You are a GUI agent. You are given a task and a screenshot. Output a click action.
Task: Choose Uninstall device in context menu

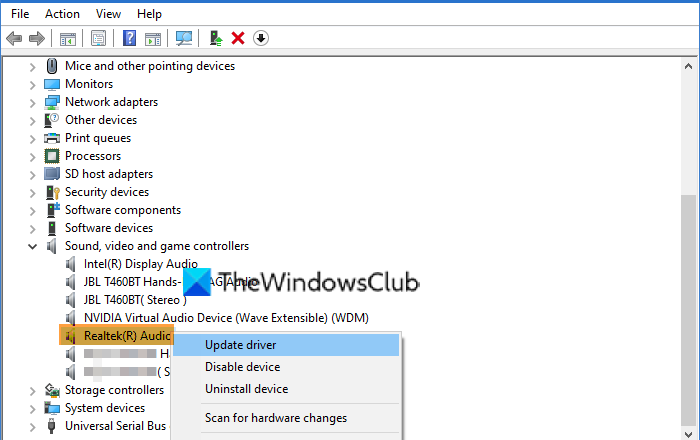tap(286, 389)
